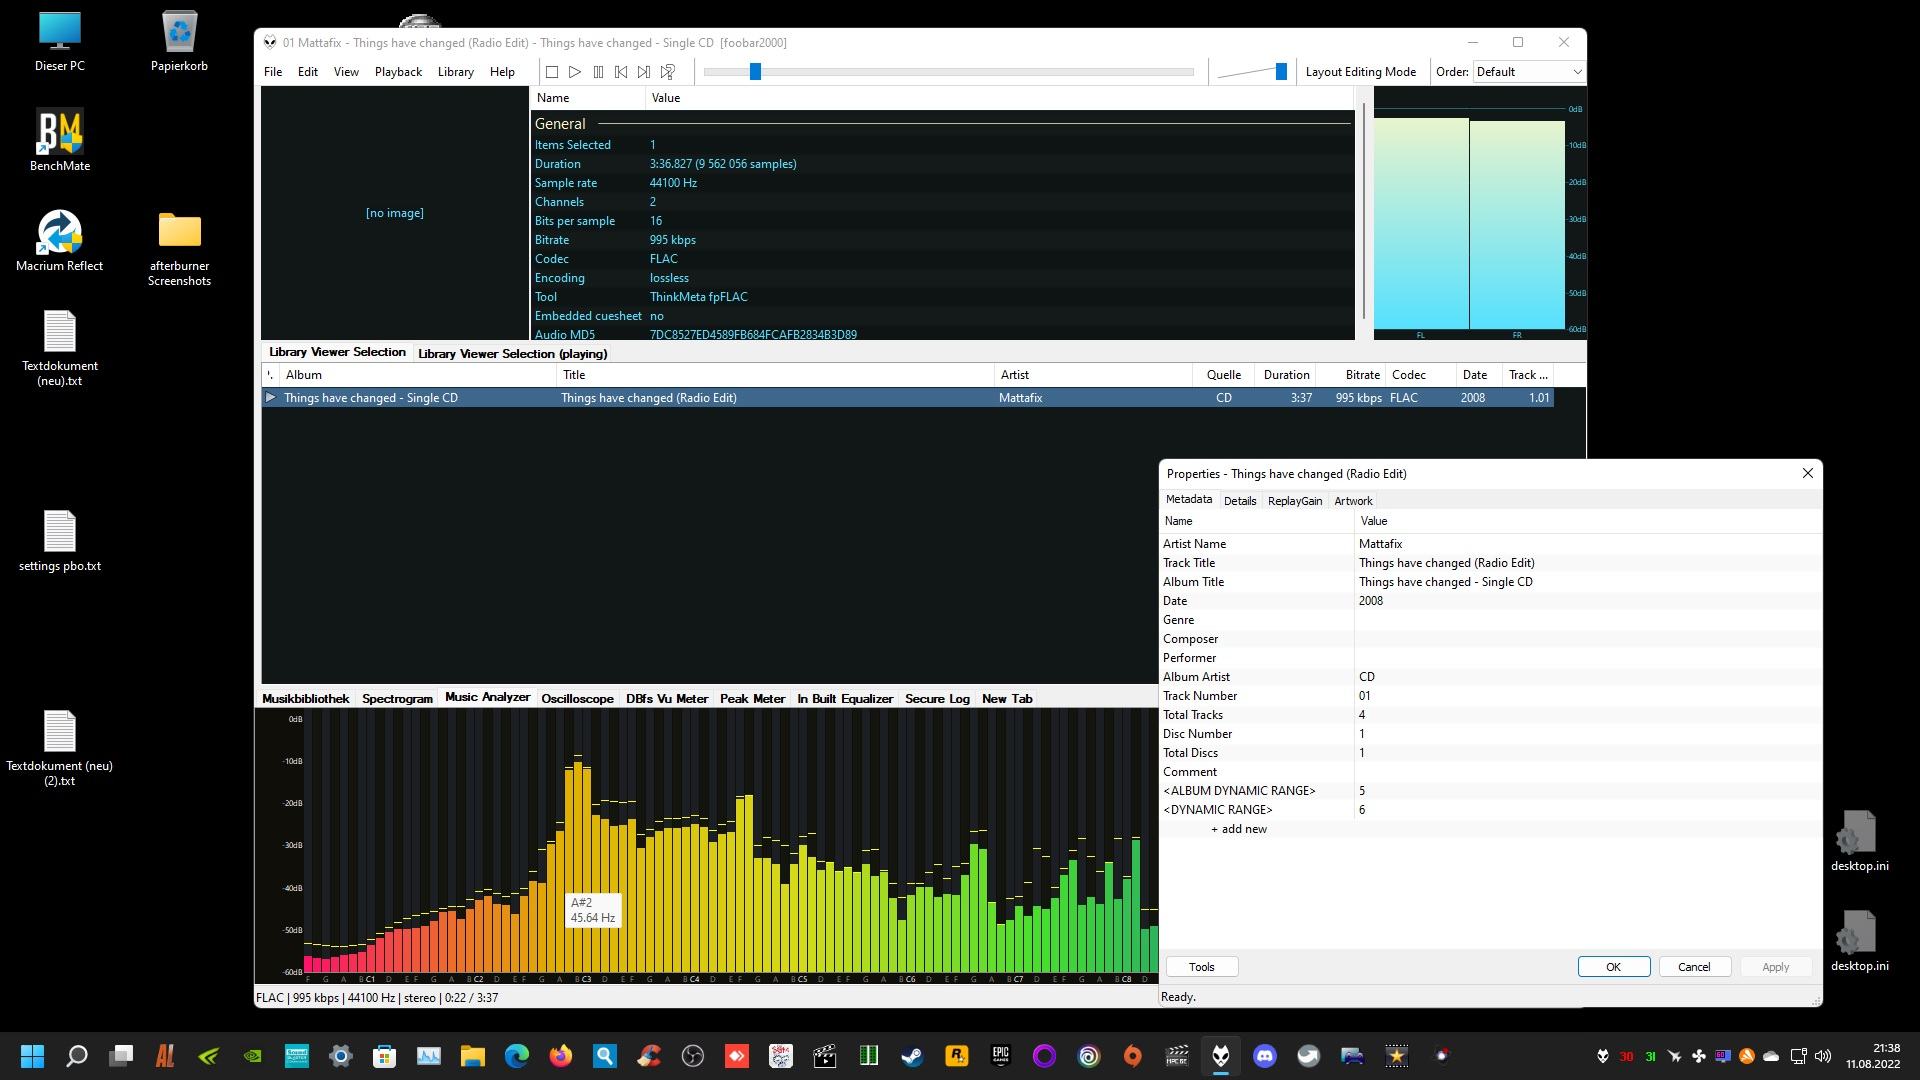The width and height of the screenshot is (1920, 1080).
Task: Adjust the seek bar position handle
Action: coord(756,72)
